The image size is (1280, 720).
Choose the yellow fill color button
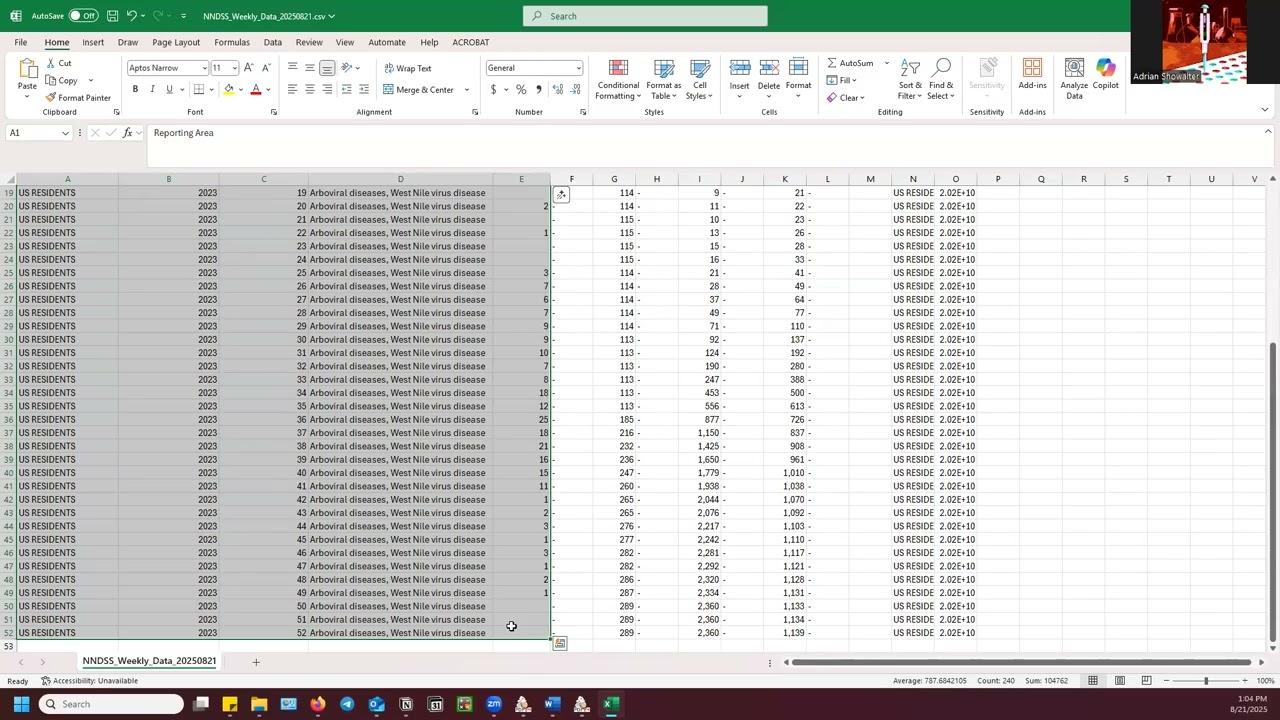[x=229, y=90]
